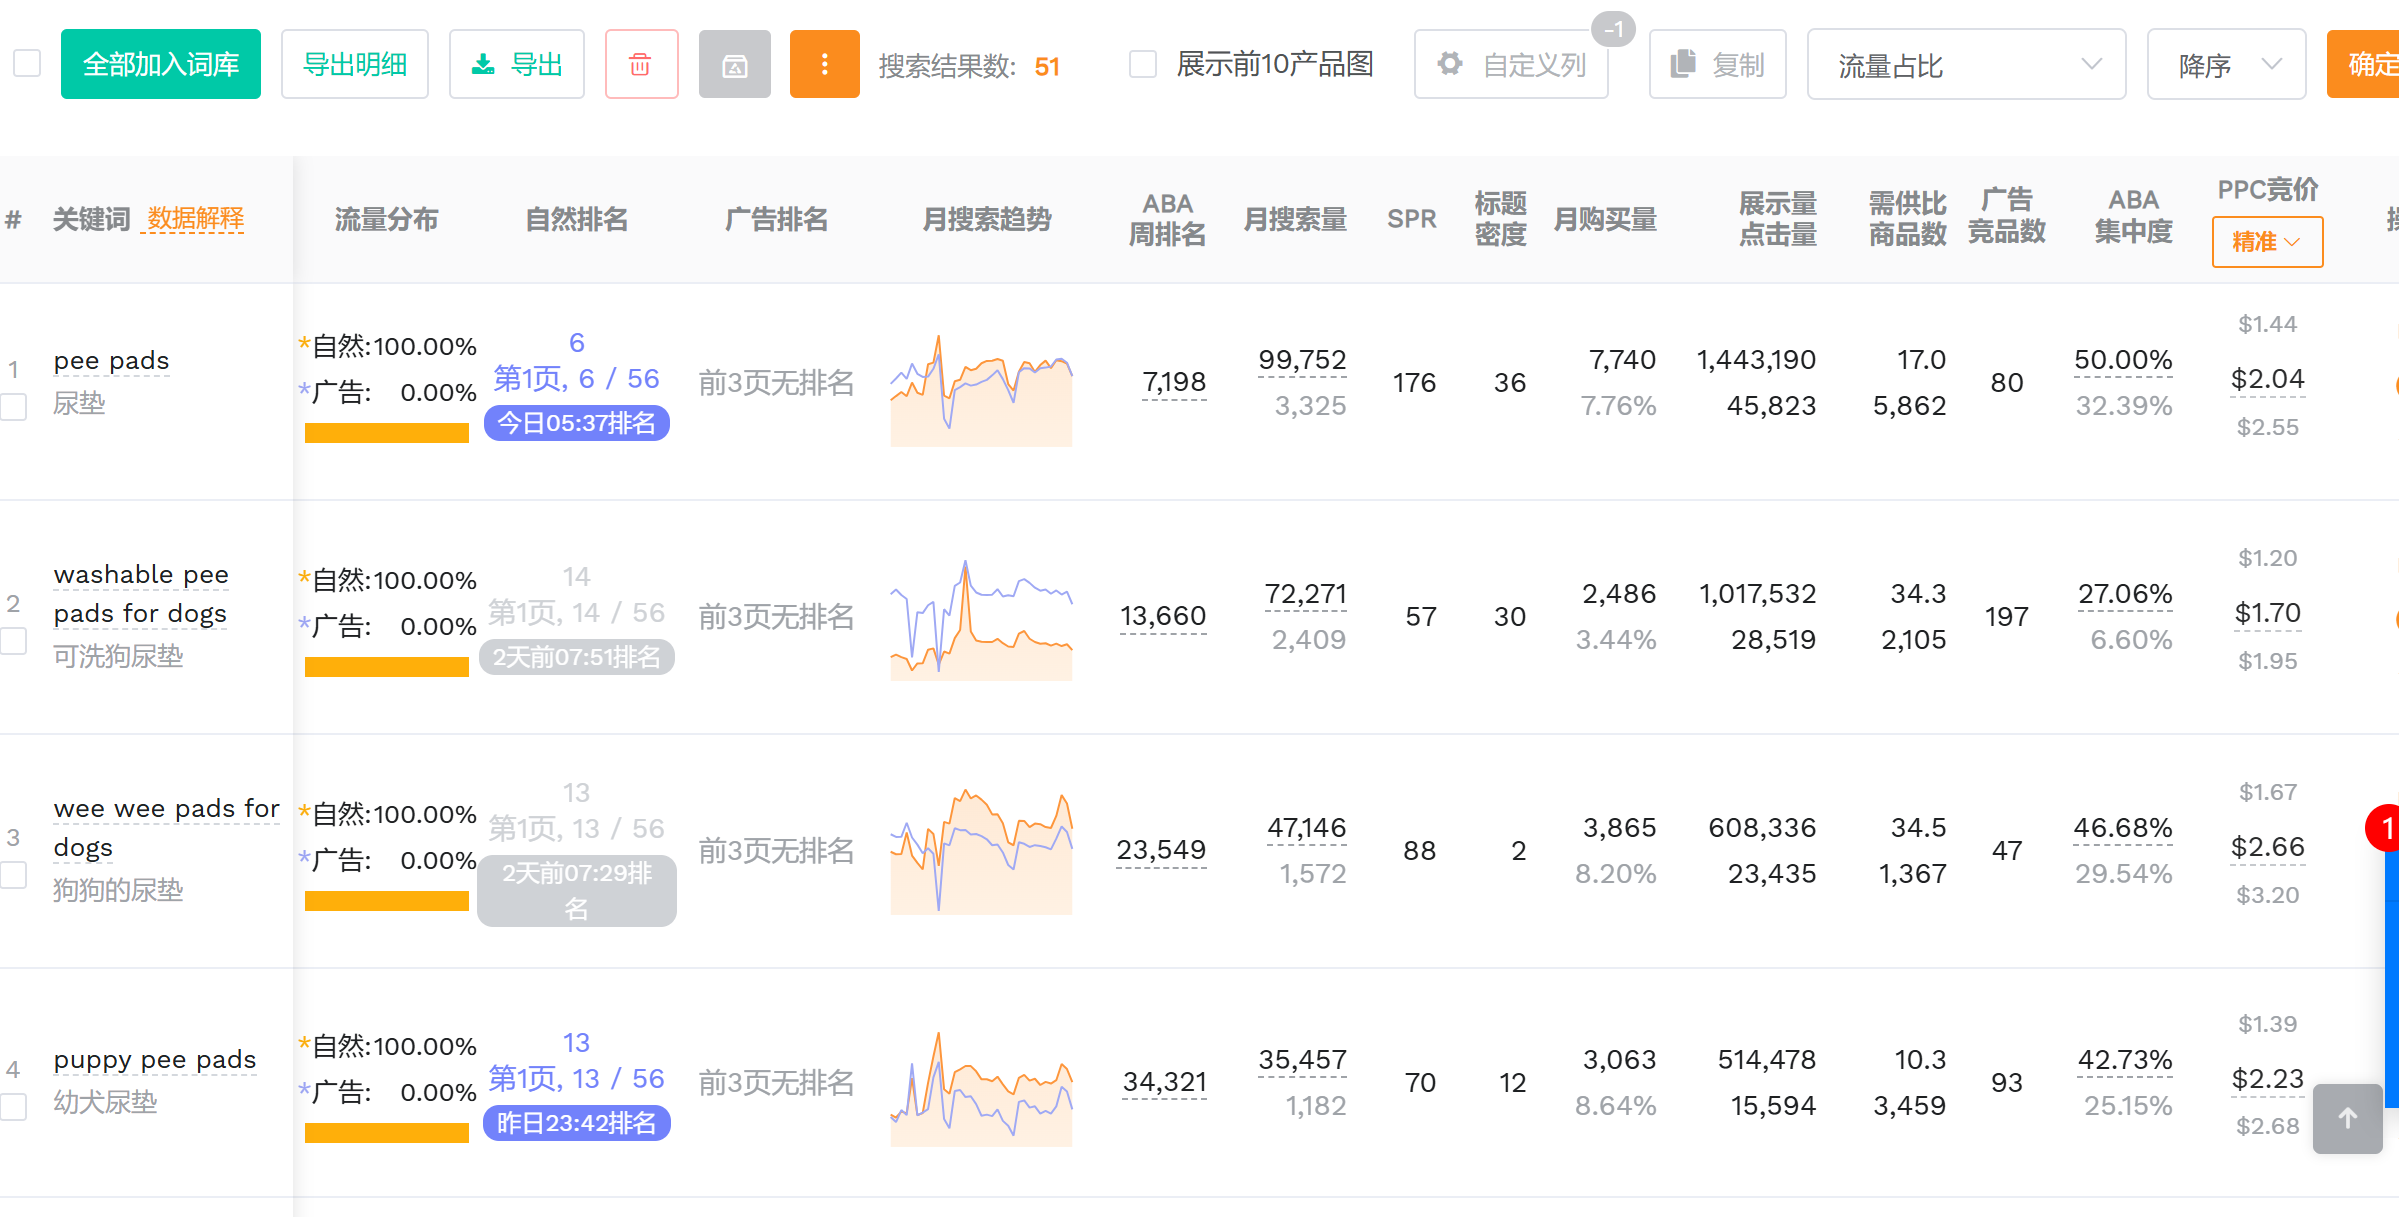Click the 月搜索量 column header
Screen dimensions: 2399x1217
1294,219
